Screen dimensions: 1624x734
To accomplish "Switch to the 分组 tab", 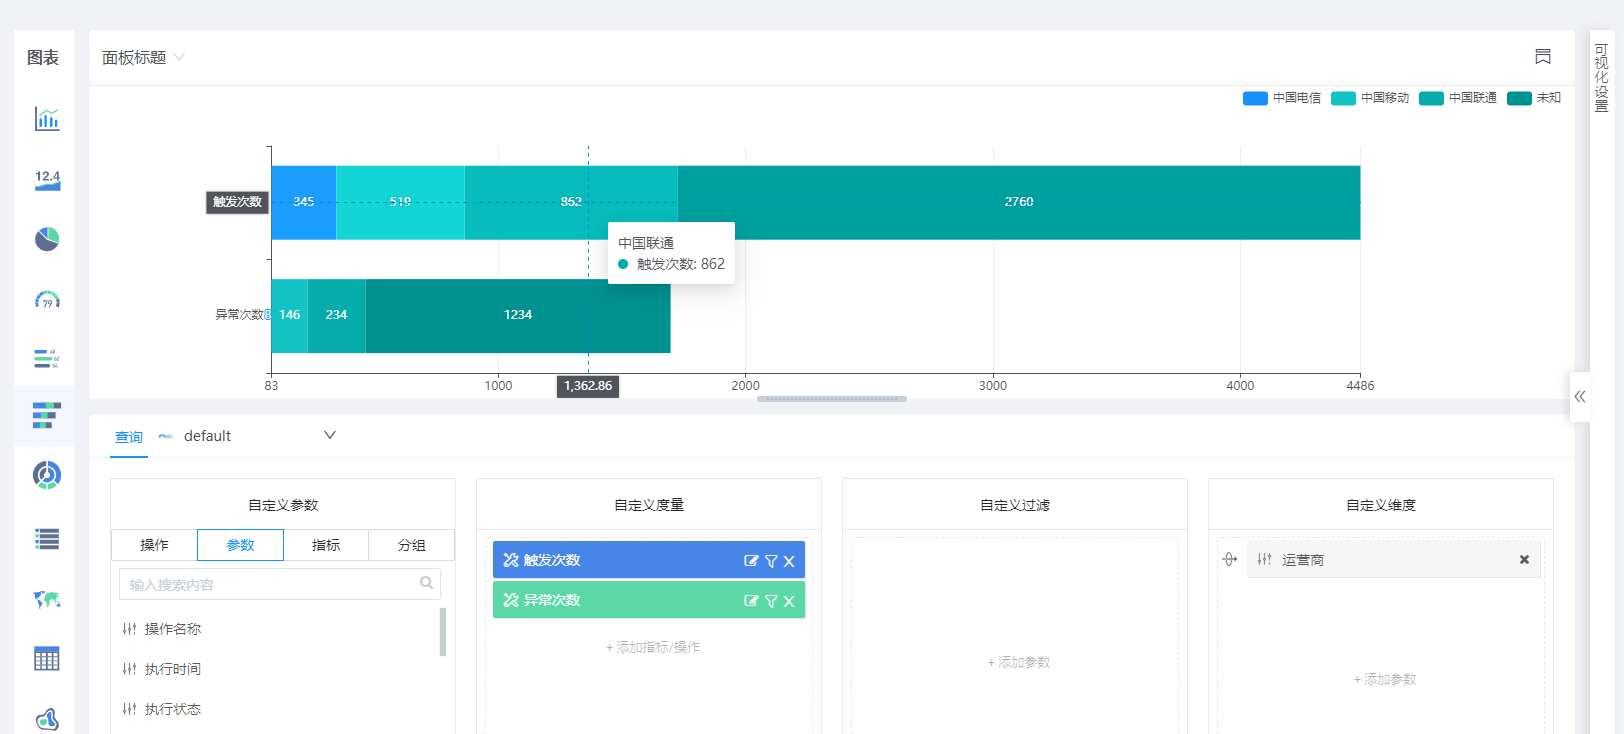I will pos(412,545).
